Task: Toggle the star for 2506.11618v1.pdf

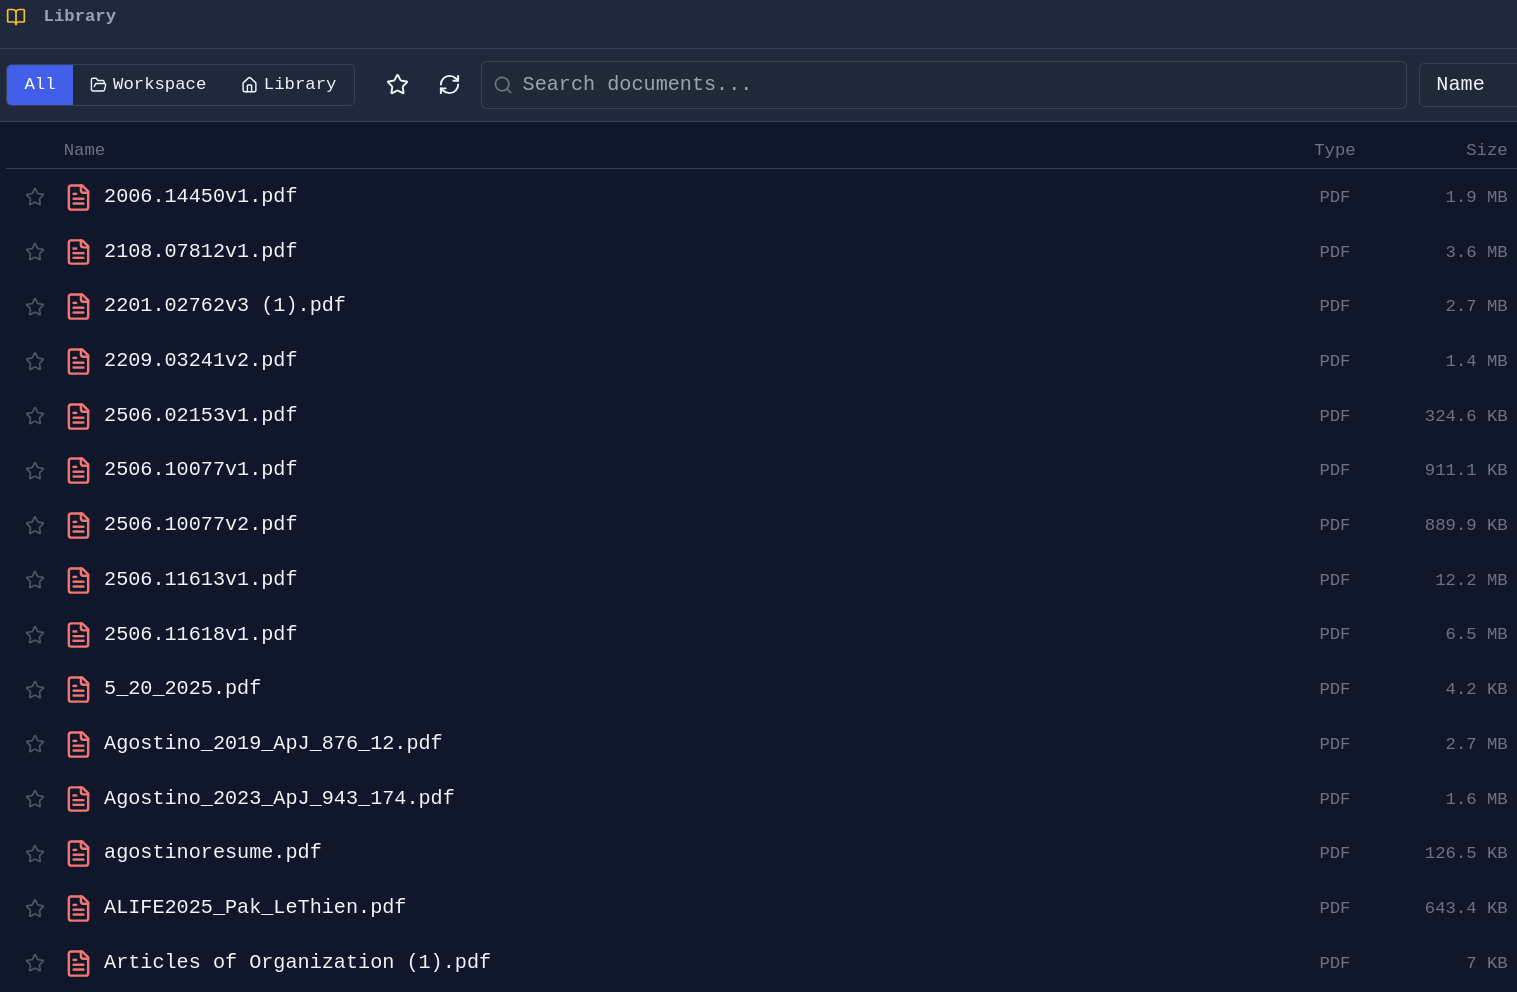Action: point(35,634)
